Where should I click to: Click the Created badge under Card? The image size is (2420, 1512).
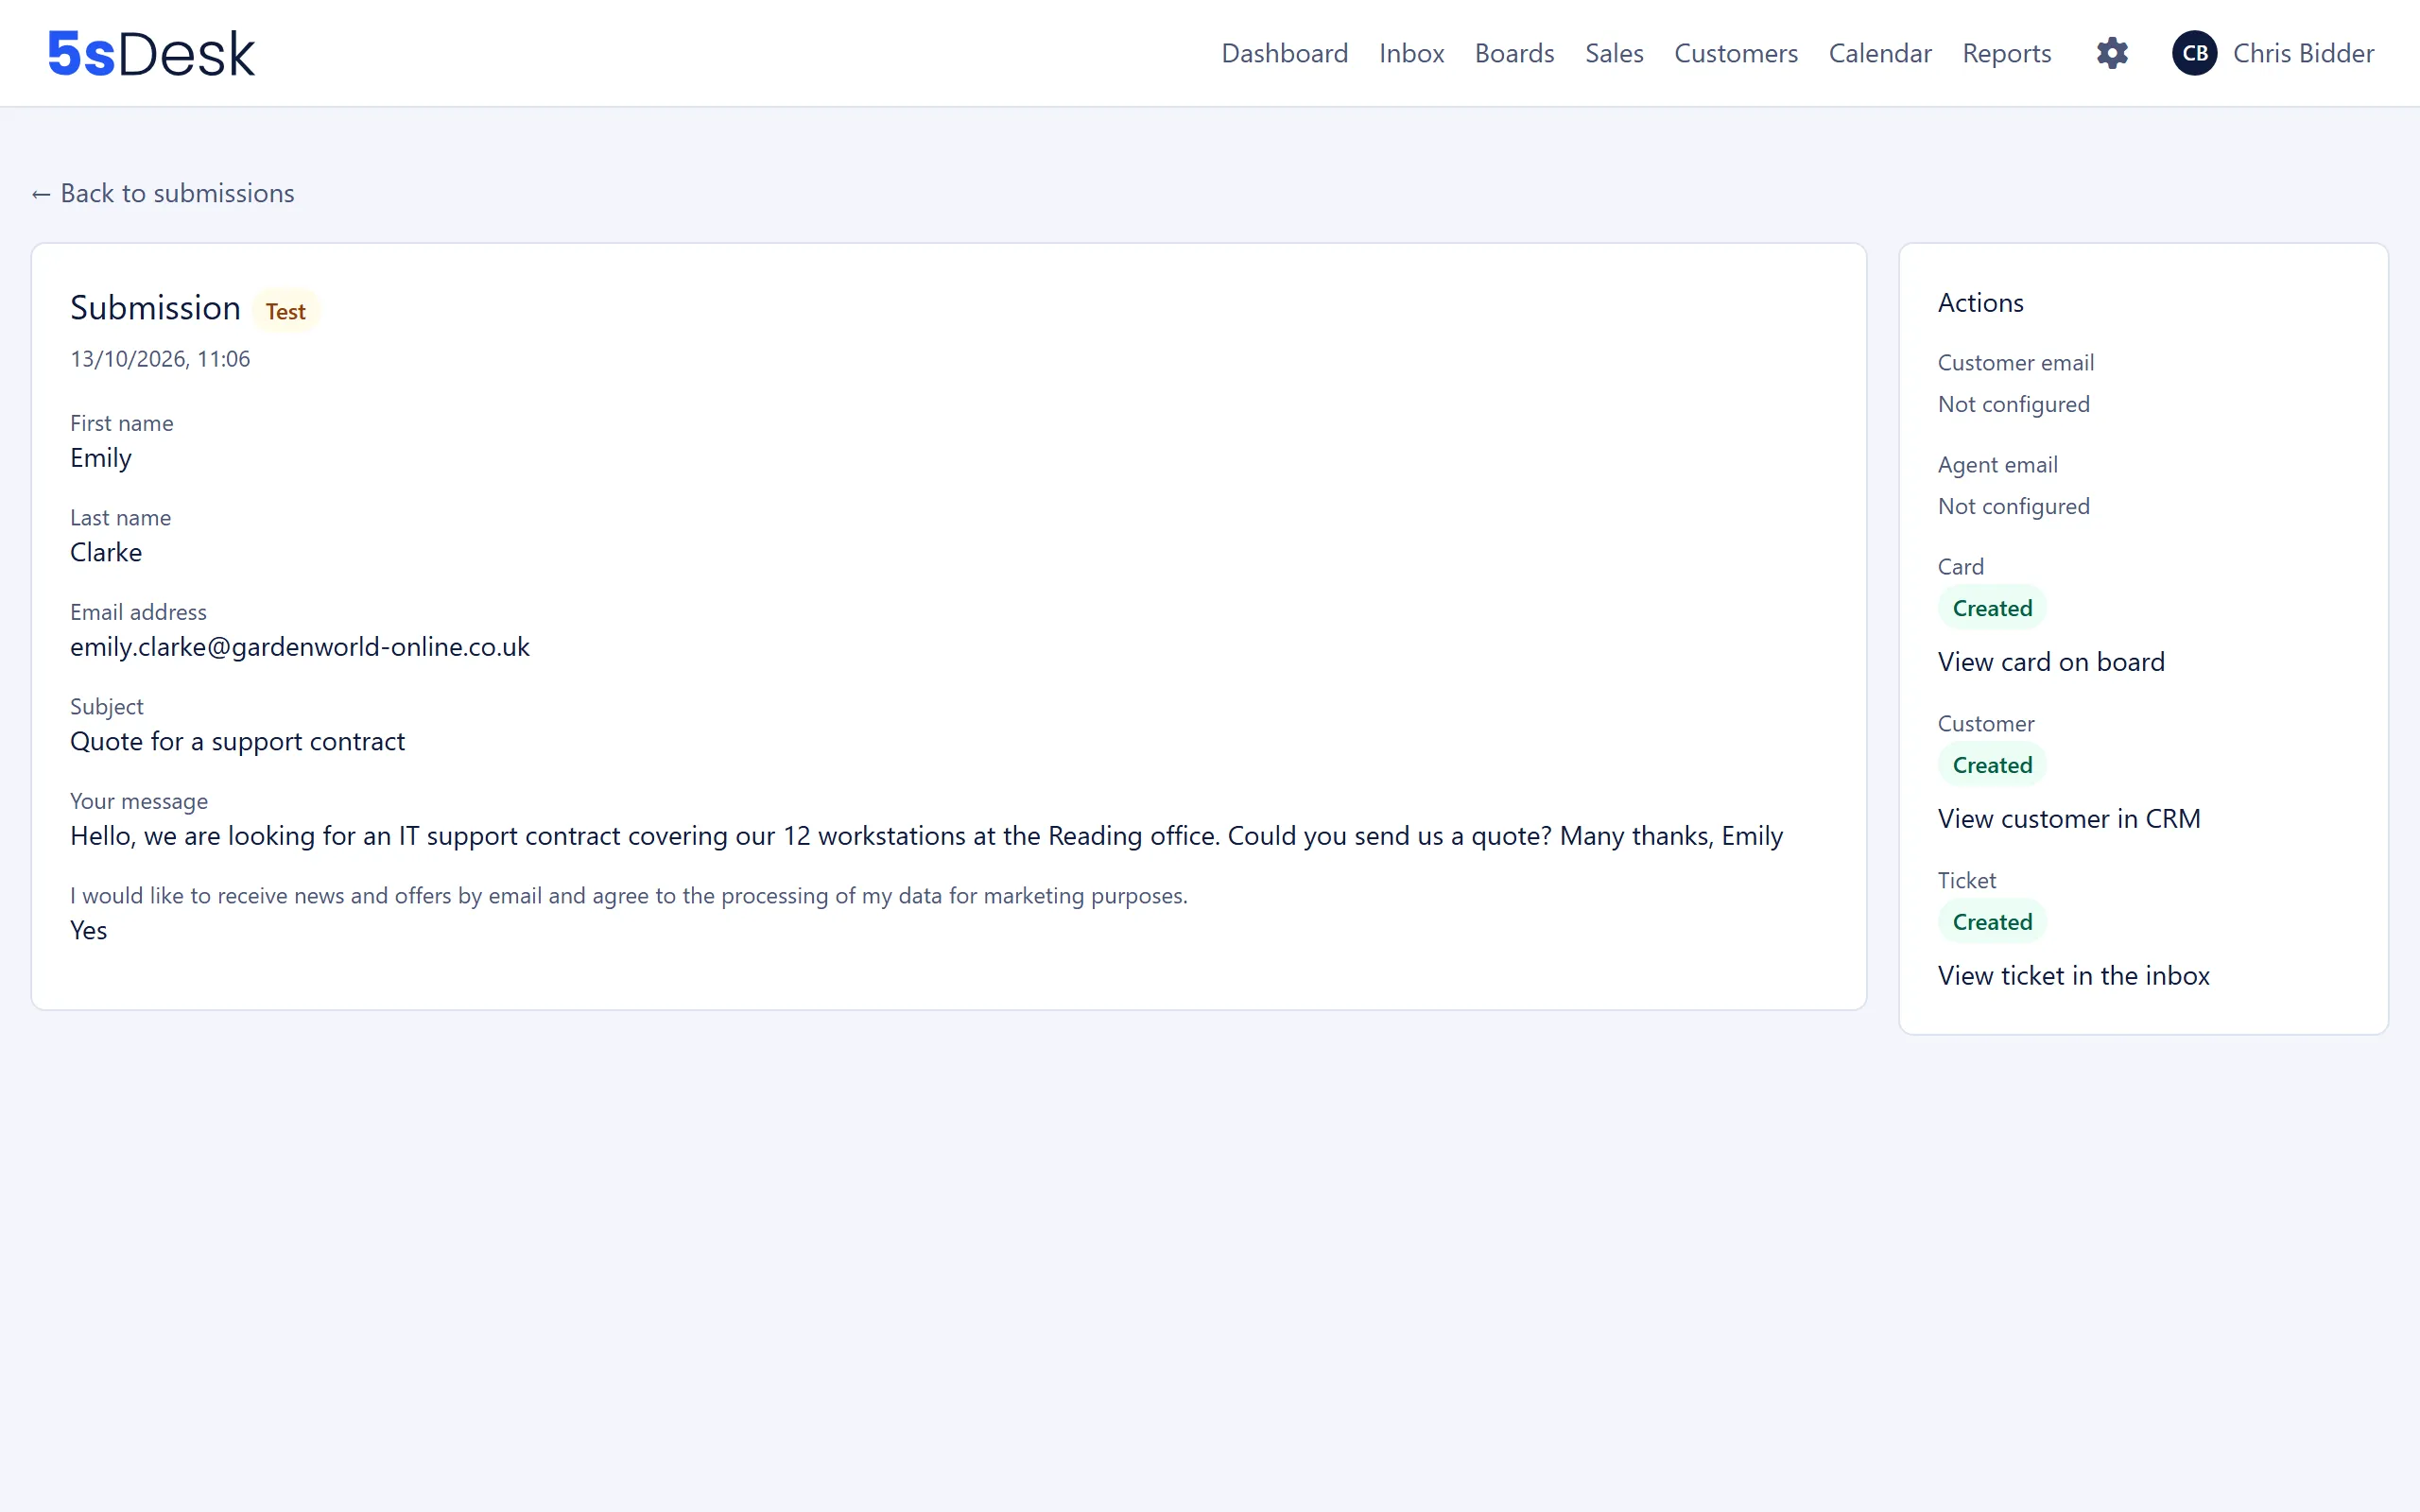click(1992, 608)
